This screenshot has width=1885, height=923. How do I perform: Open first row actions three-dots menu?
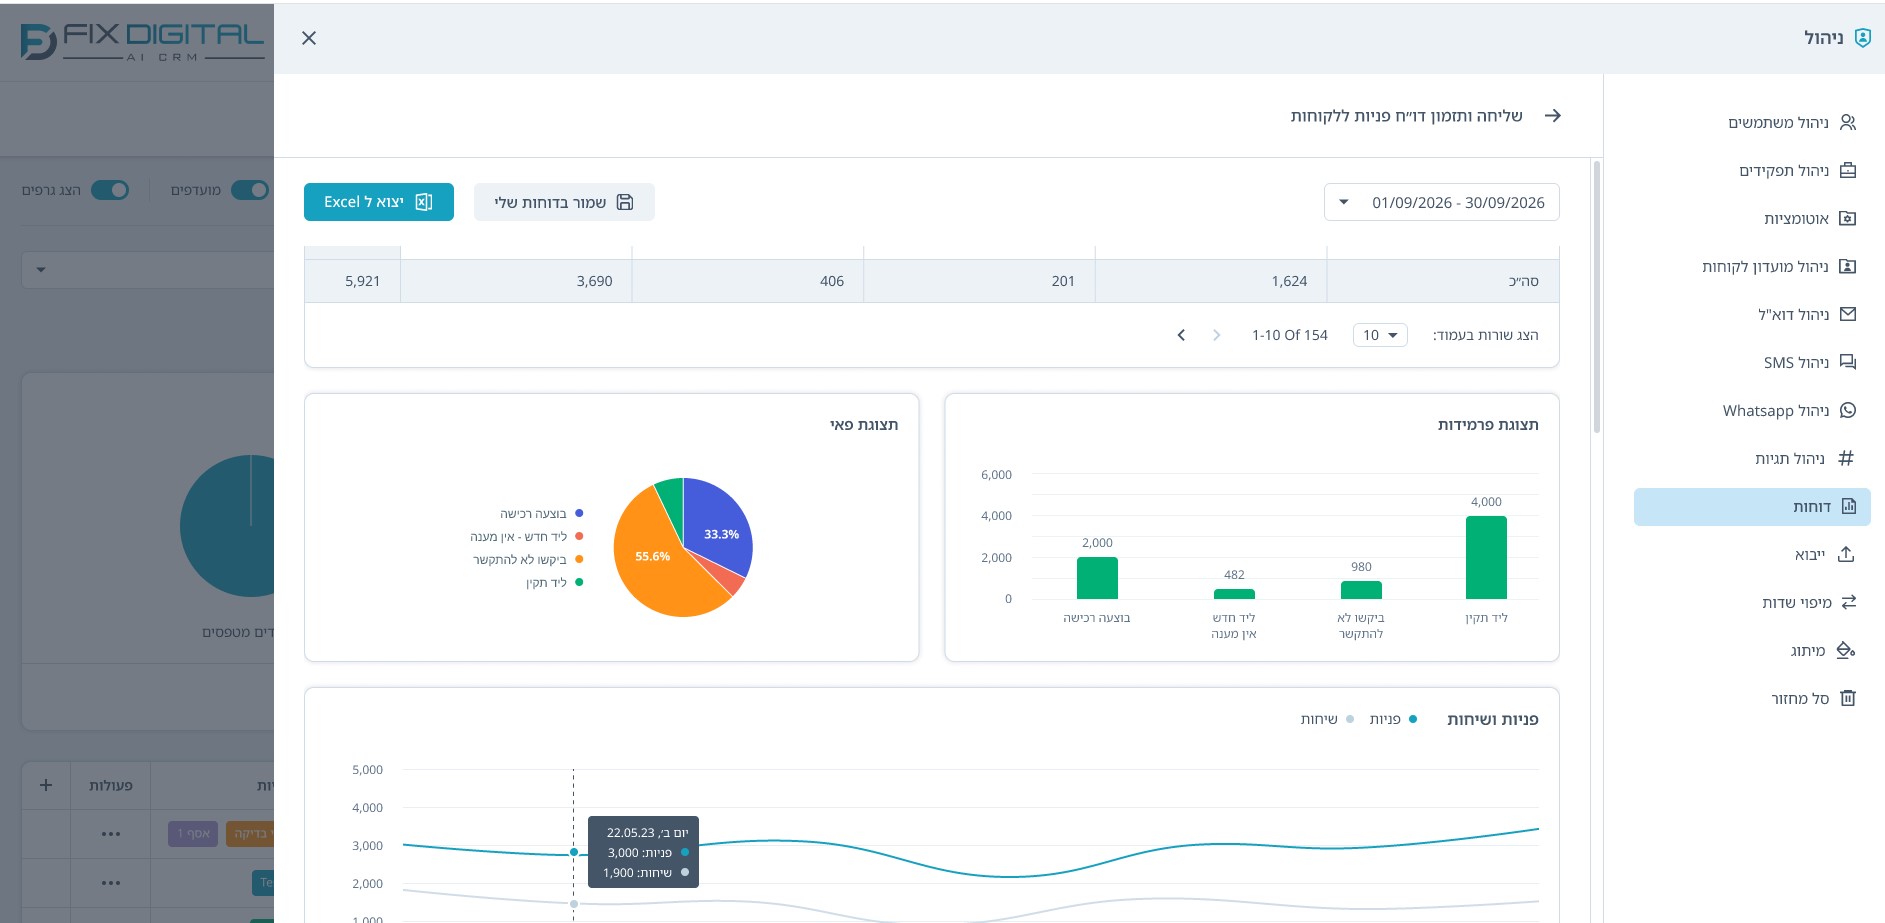[x=111, y=834]
